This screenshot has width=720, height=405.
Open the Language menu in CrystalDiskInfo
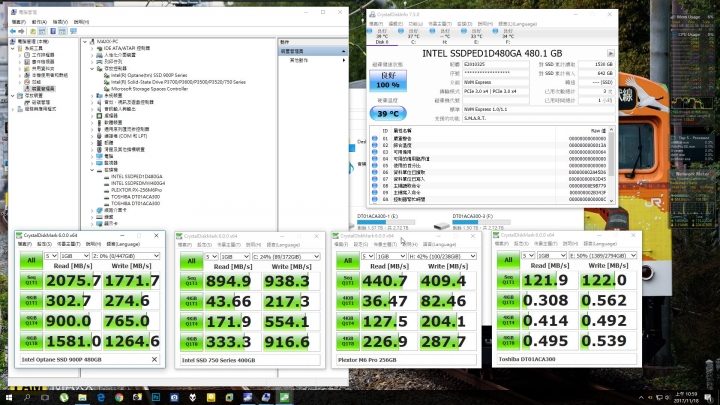pyautogui.click(x=518, y=24)
